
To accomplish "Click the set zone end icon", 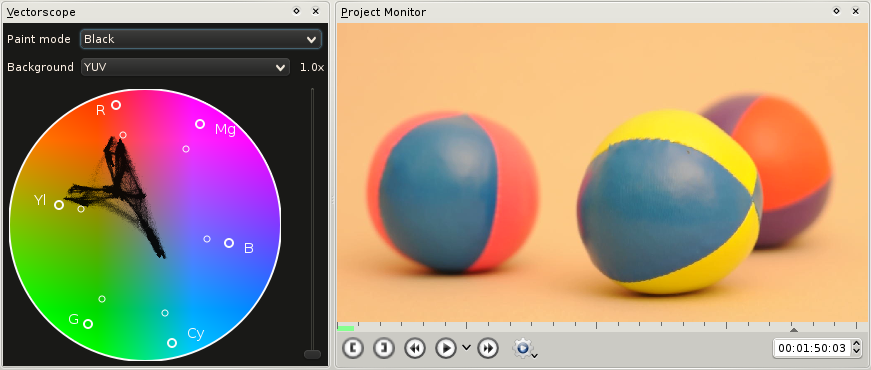I will [x=384, y=348].
